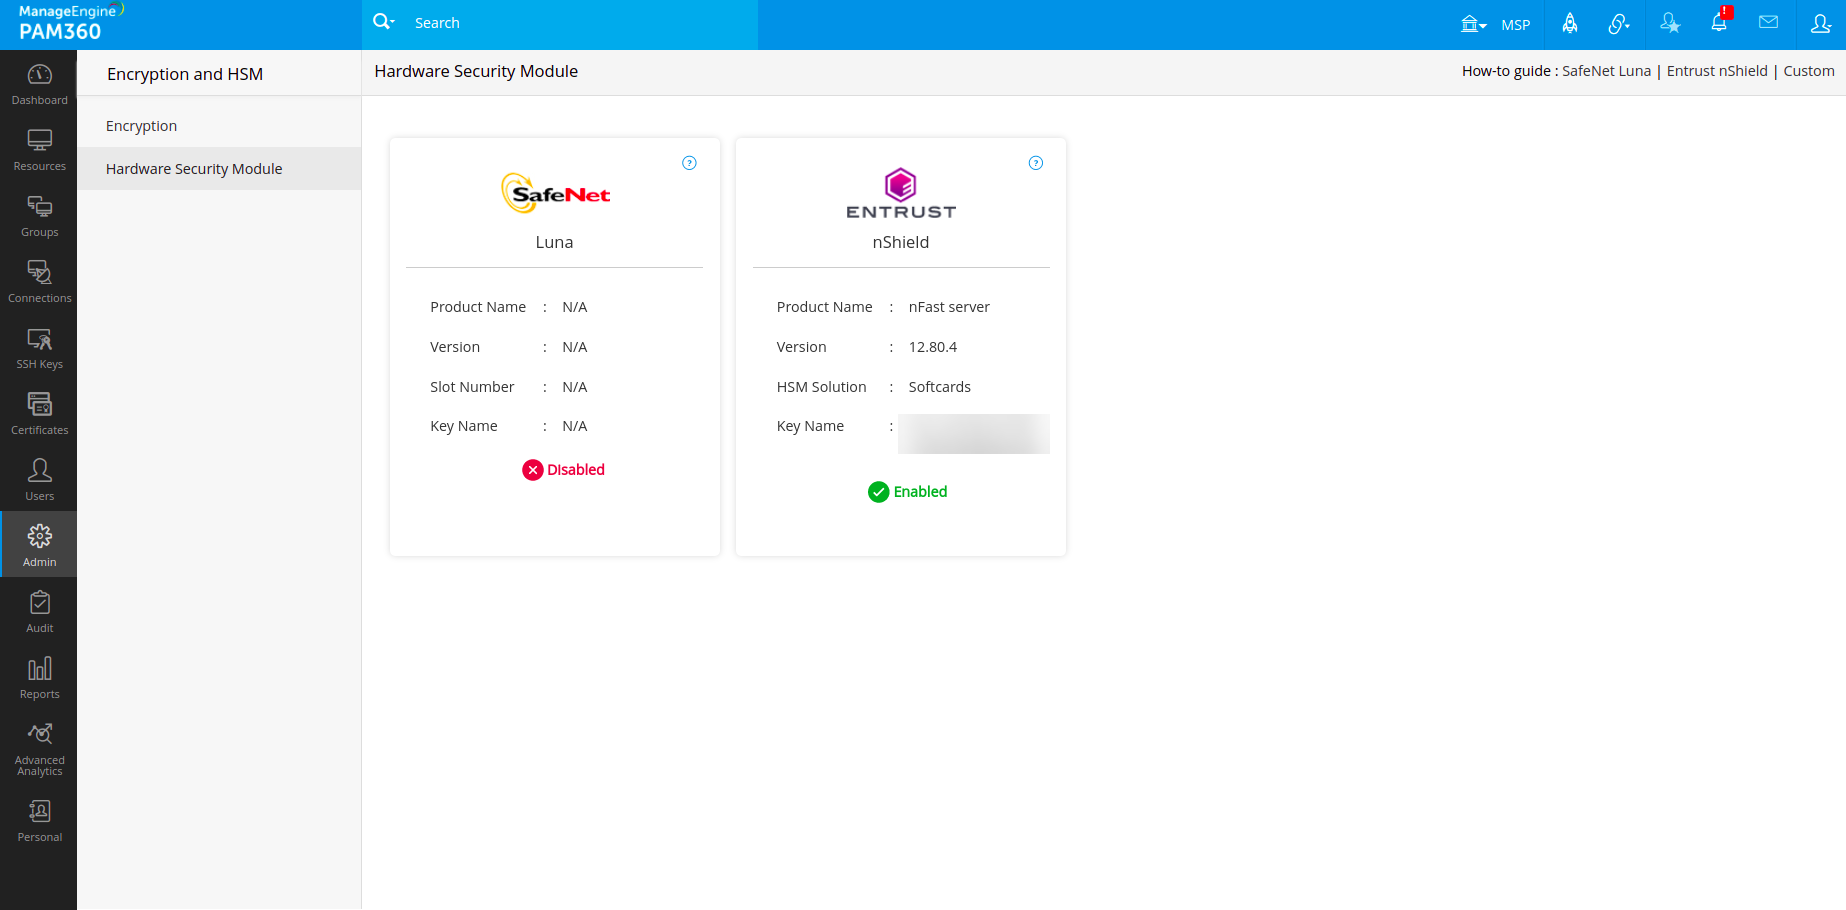Open the Dashboard from the sidebar
The width and height of the screenshot is (1846, 910).
[x=39, y=85]
